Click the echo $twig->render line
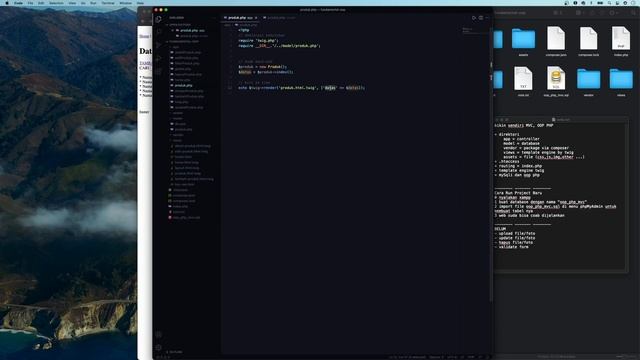 tap(302, 88)
